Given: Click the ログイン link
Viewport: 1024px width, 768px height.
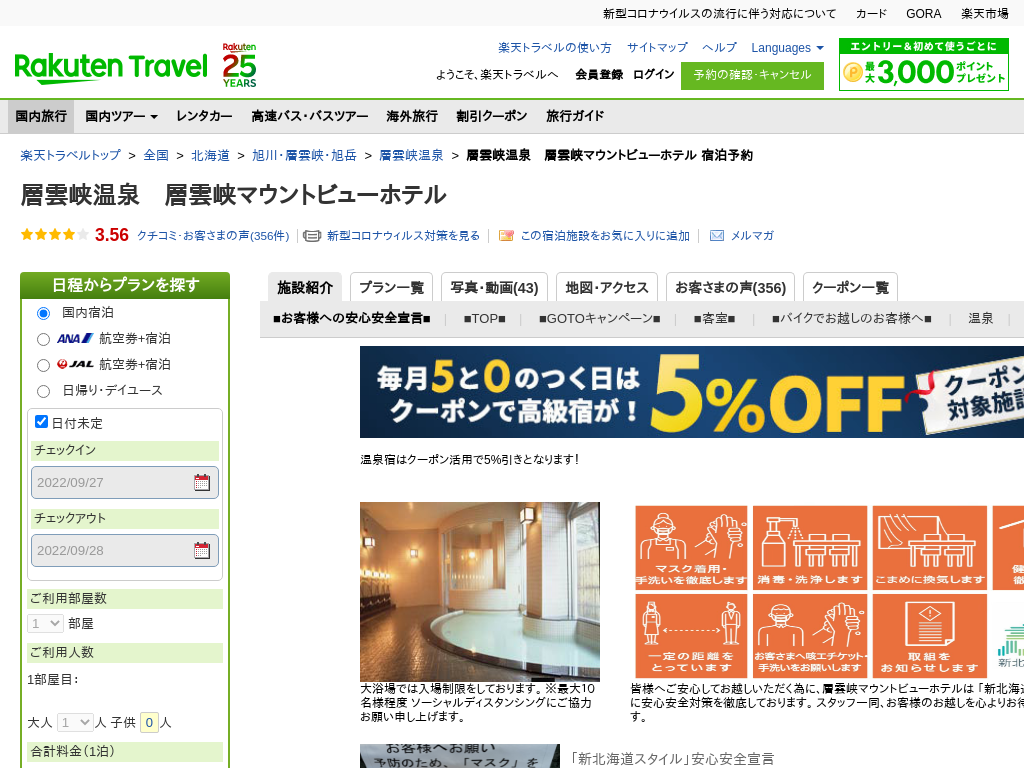Looking at the screenshot, I should point(653,74).
